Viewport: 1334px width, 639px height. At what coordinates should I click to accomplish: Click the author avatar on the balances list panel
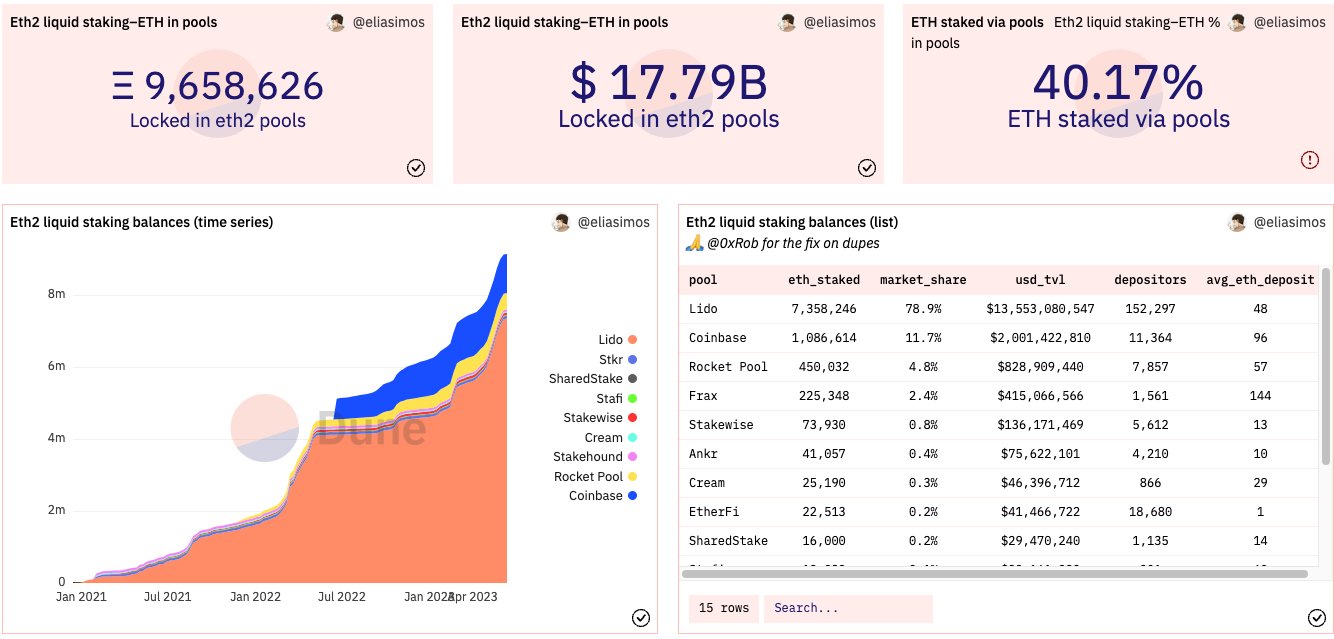[1238, 222]
